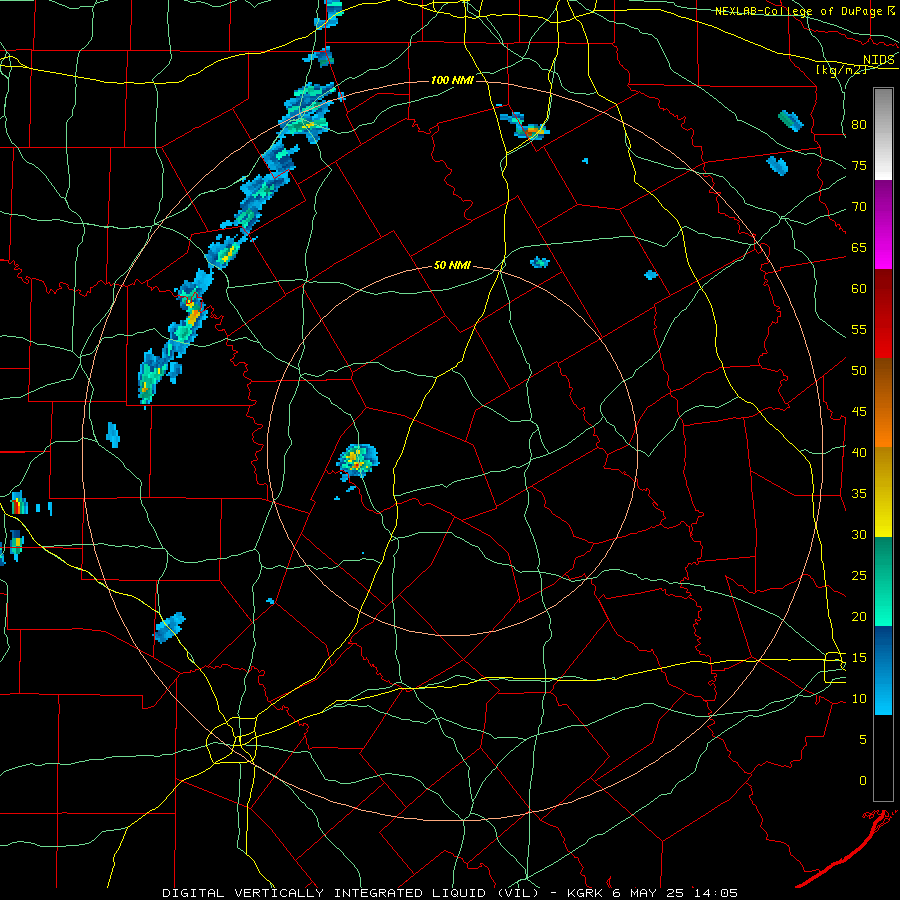Select the 70 value on the scale

pyautogui.click(x=859, y=207)
